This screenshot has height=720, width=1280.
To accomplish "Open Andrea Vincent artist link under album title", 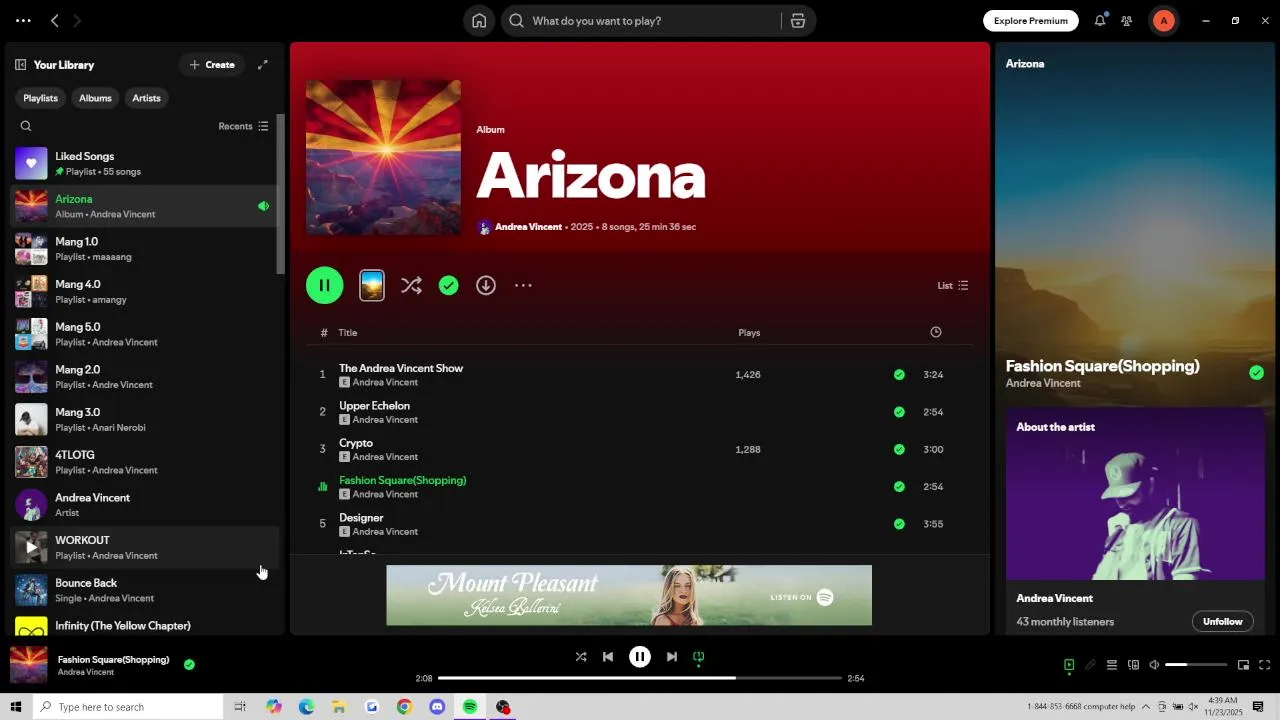I will [x=528, y=227].
